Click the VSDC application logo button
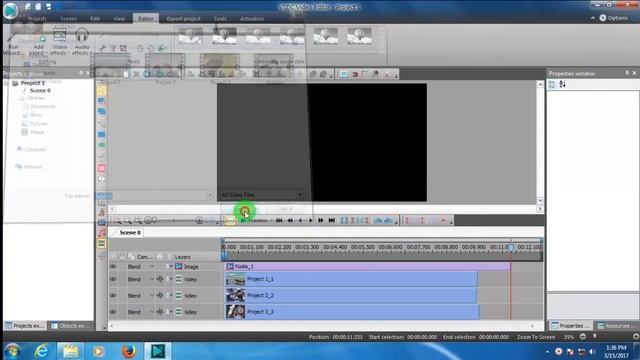640x360 pixels. coord(10,10)
